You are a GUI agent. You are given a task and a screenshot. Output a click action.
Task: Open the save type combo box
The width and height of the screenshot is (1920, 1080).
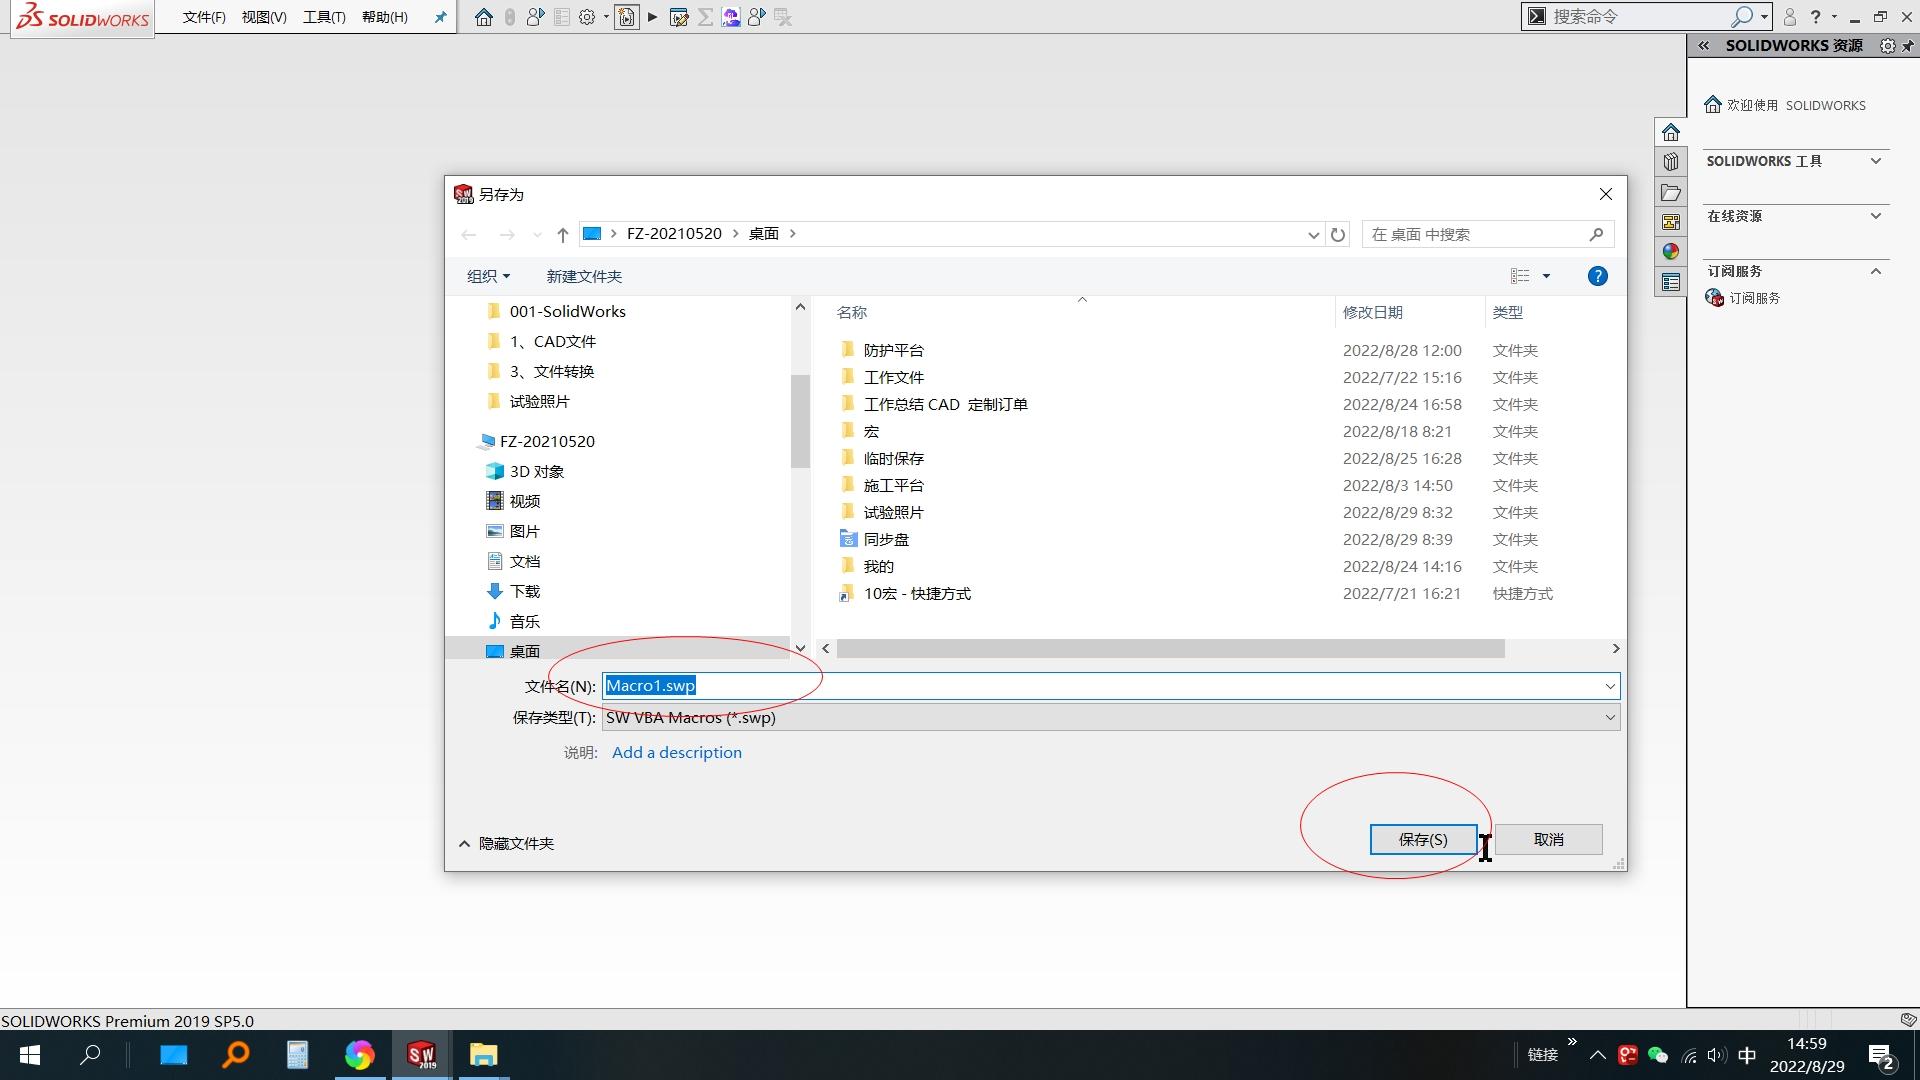click(1111, 718)
